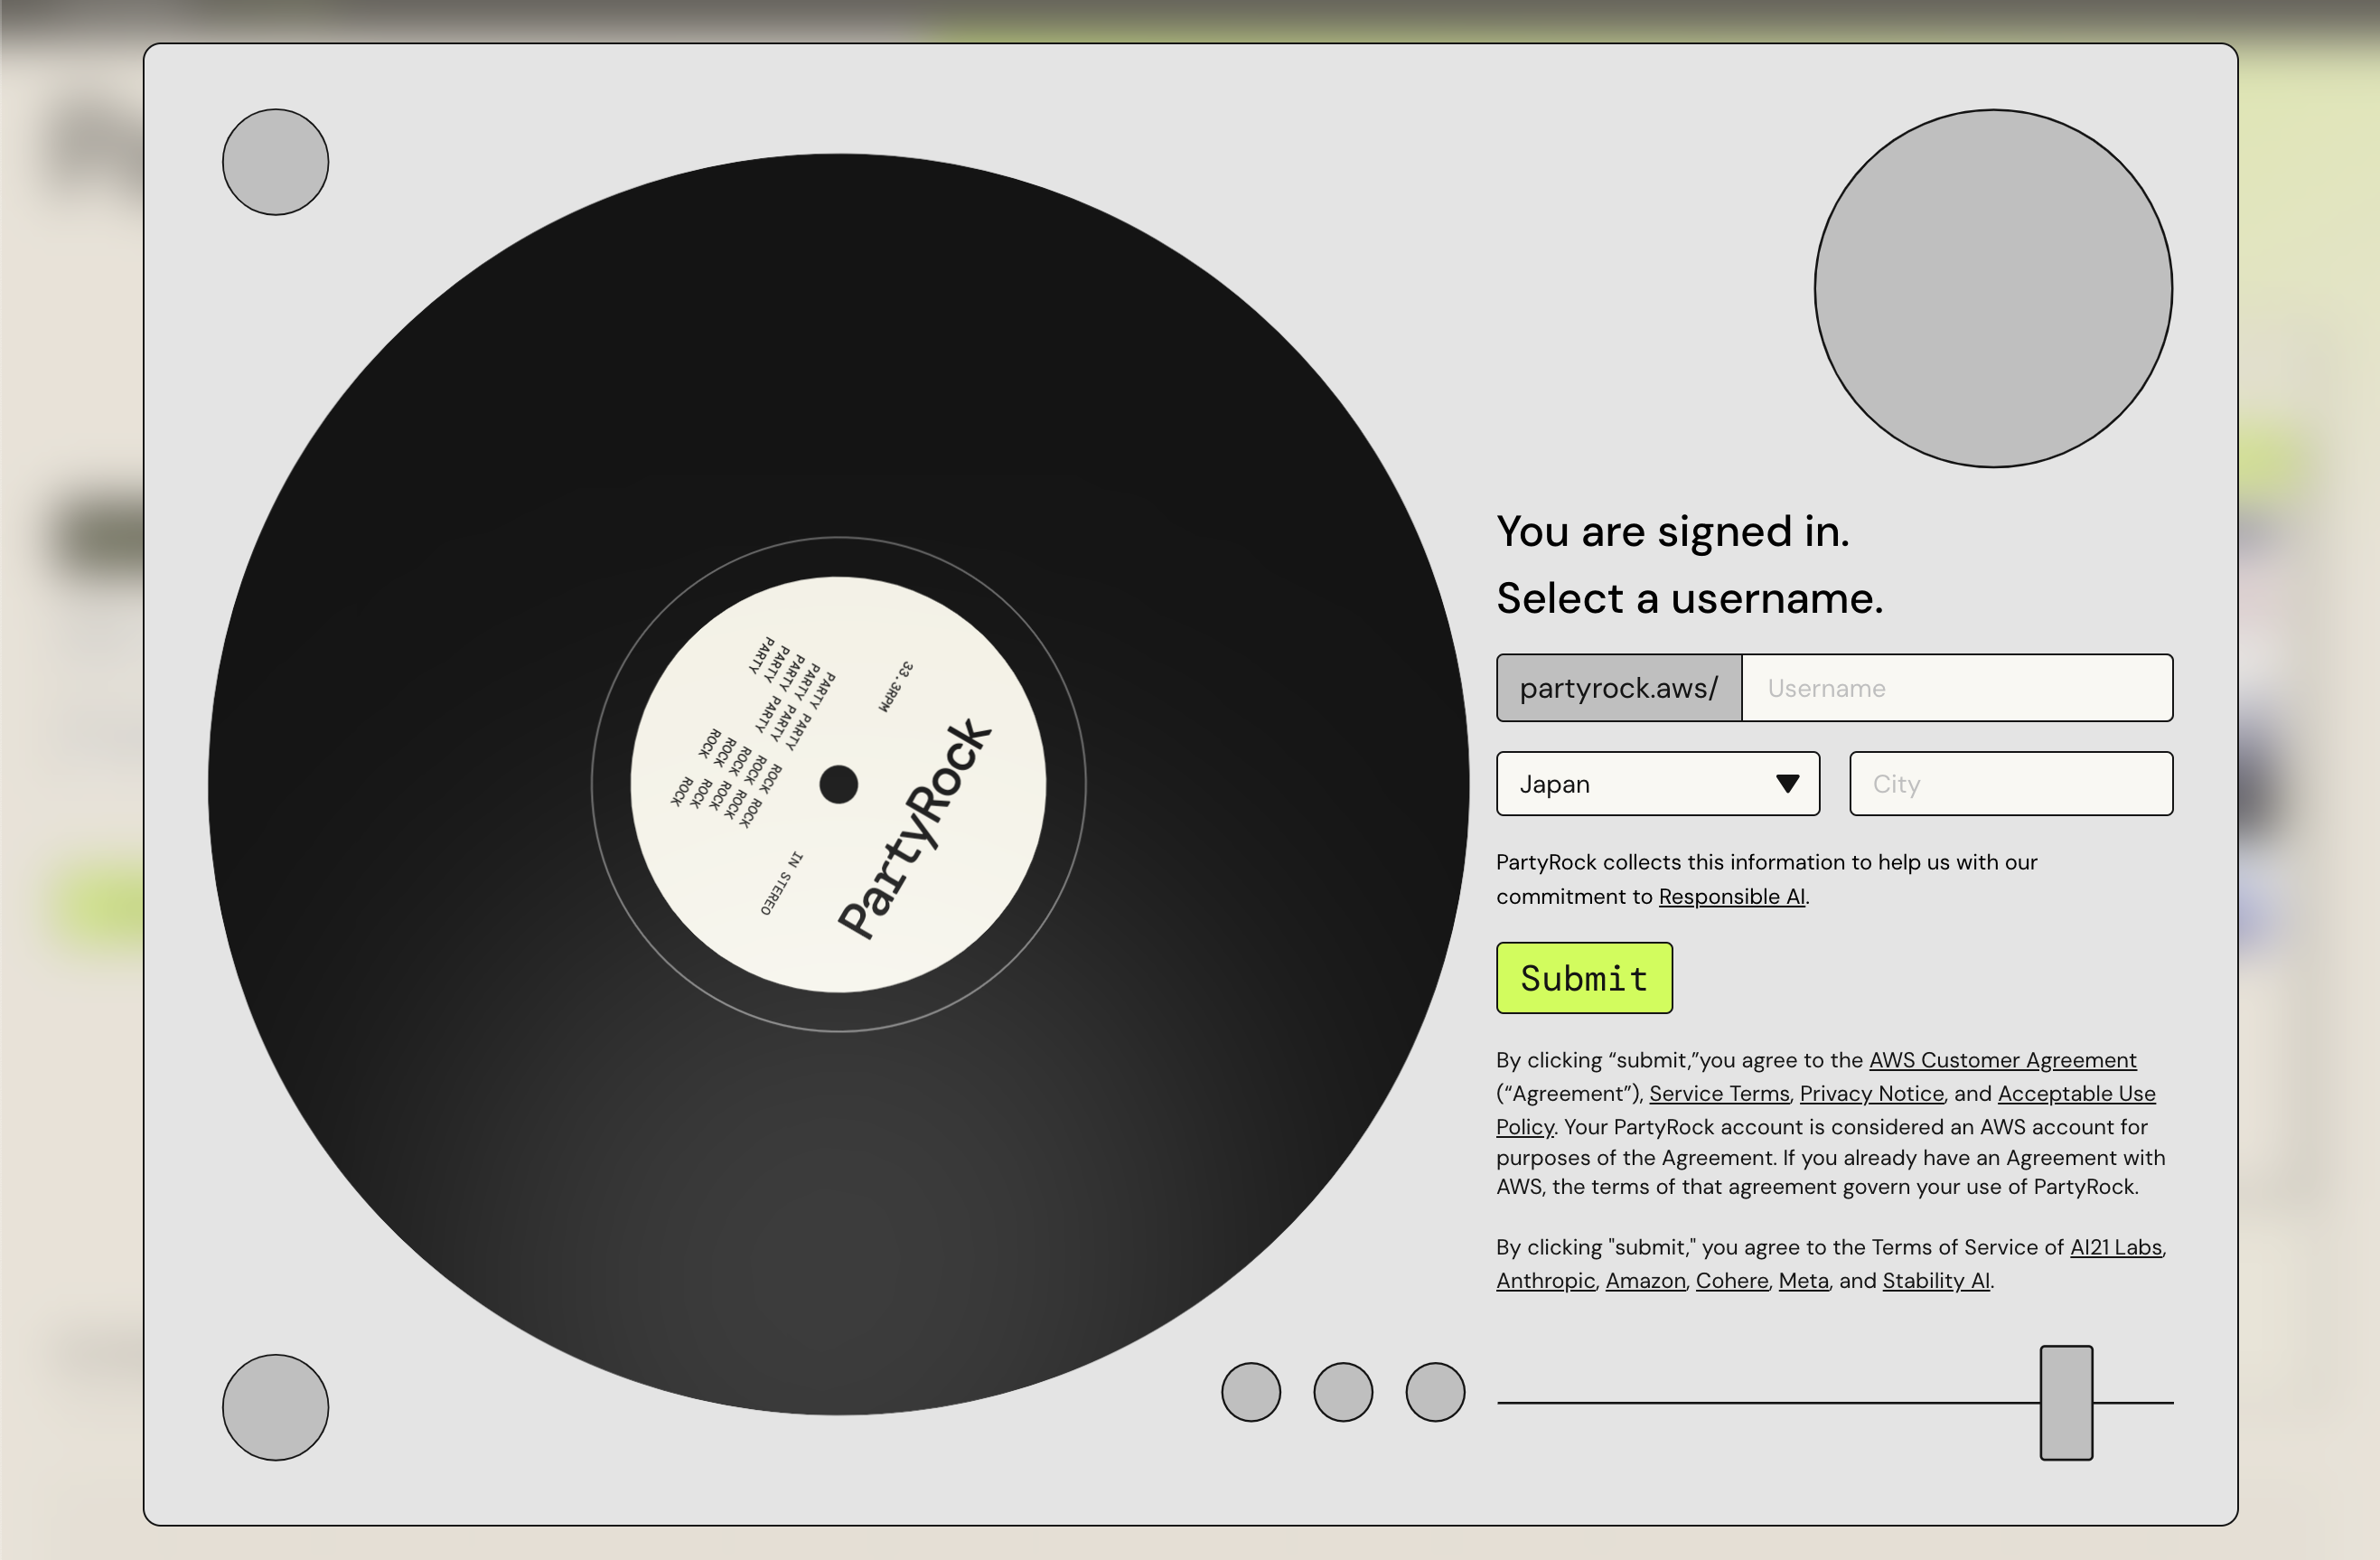Open the Japan country dropdown
Image resolution: width=2380 pixels, height=1560 pixels.
coord(1640,784)
